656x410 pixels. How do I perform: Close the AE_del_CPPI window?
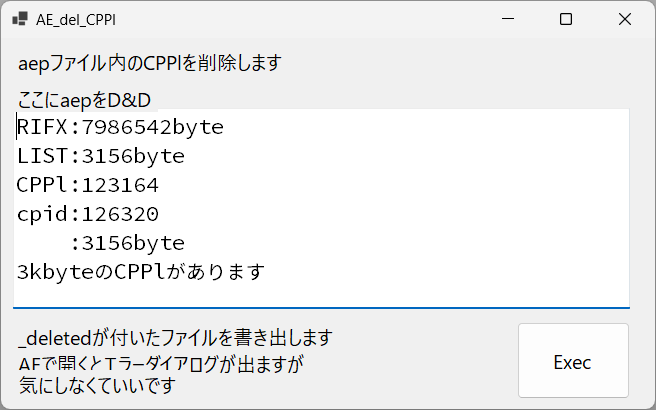pos(625,19)
